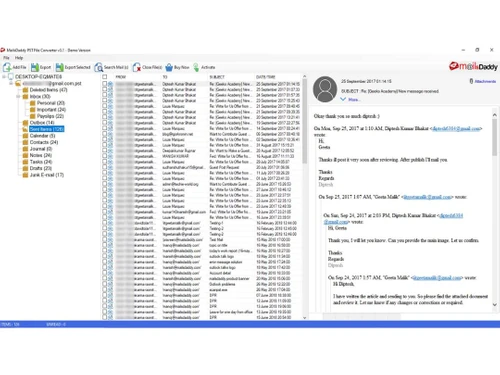Click the mail list vertical scrollbar thumb
The height and width of the screenshot is (375, 500).
point(304,122)
